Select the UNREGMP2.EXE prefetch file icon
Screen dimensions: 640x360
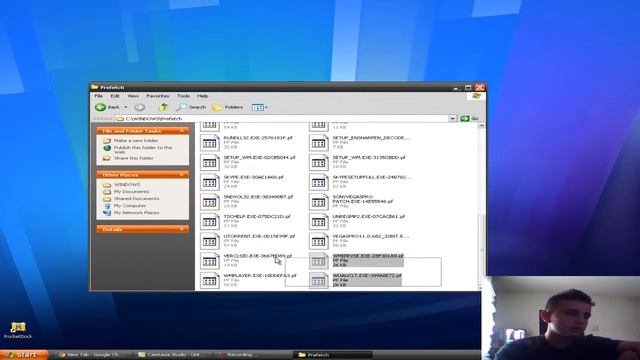click(319, 222)
